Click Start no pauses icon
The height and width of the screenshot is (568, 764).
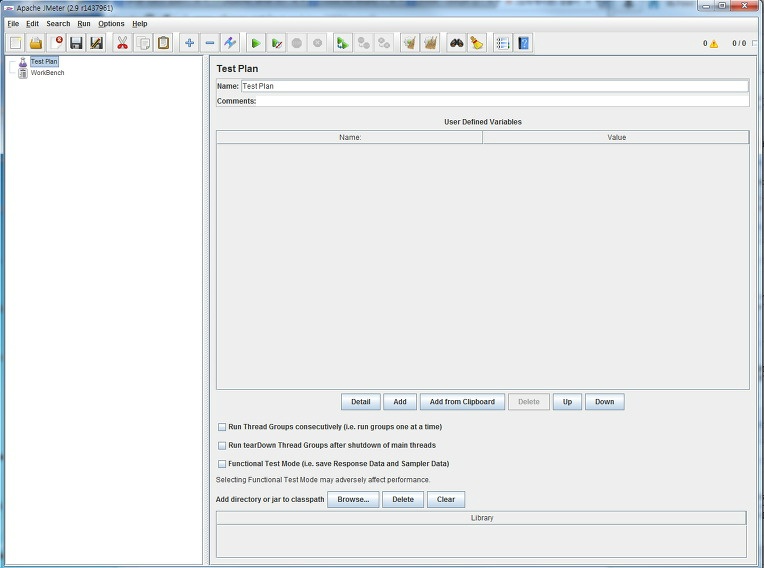coord(276,43)
